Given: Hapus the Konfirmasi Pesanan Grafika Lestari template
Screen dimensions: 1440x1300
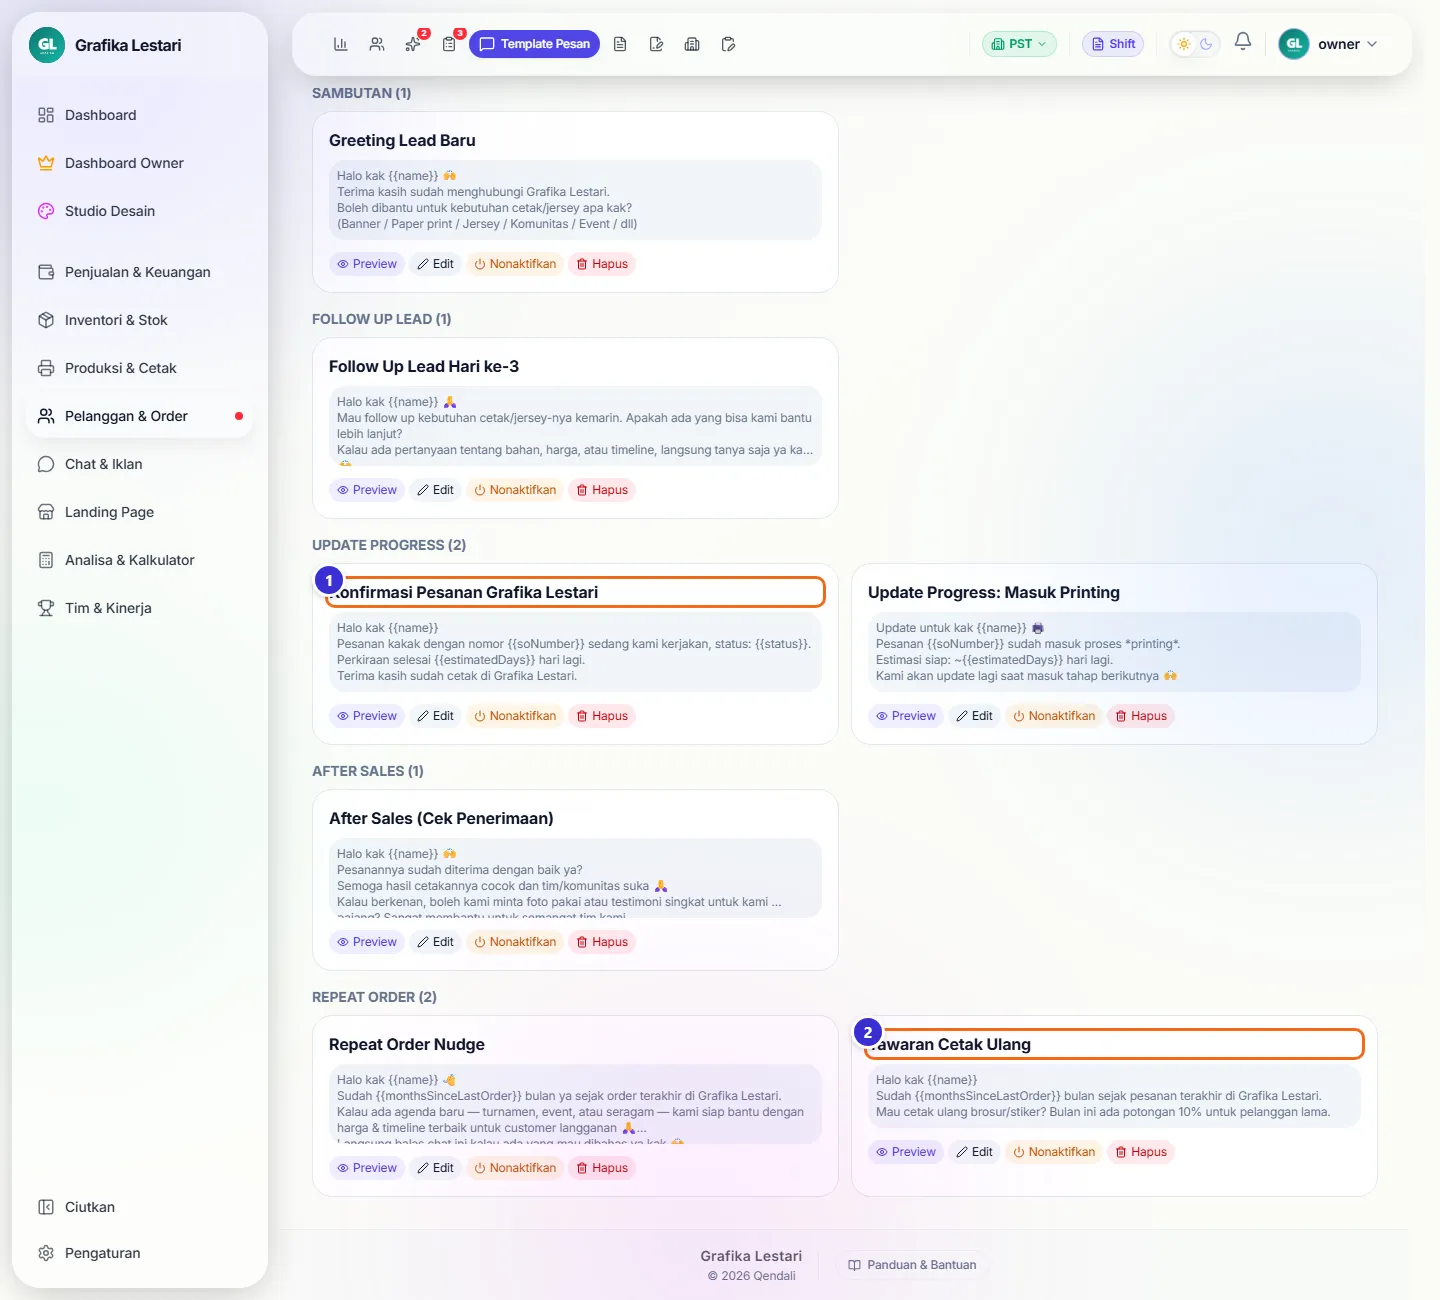Looking at the screenshot, I should pos(602,716).
